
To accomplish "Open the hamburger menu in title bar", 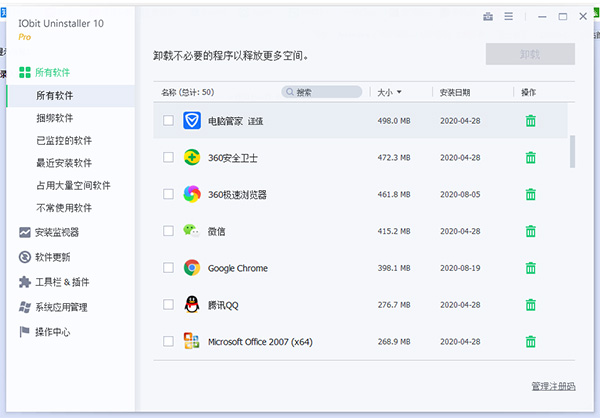I will click(x=508, y=16).
